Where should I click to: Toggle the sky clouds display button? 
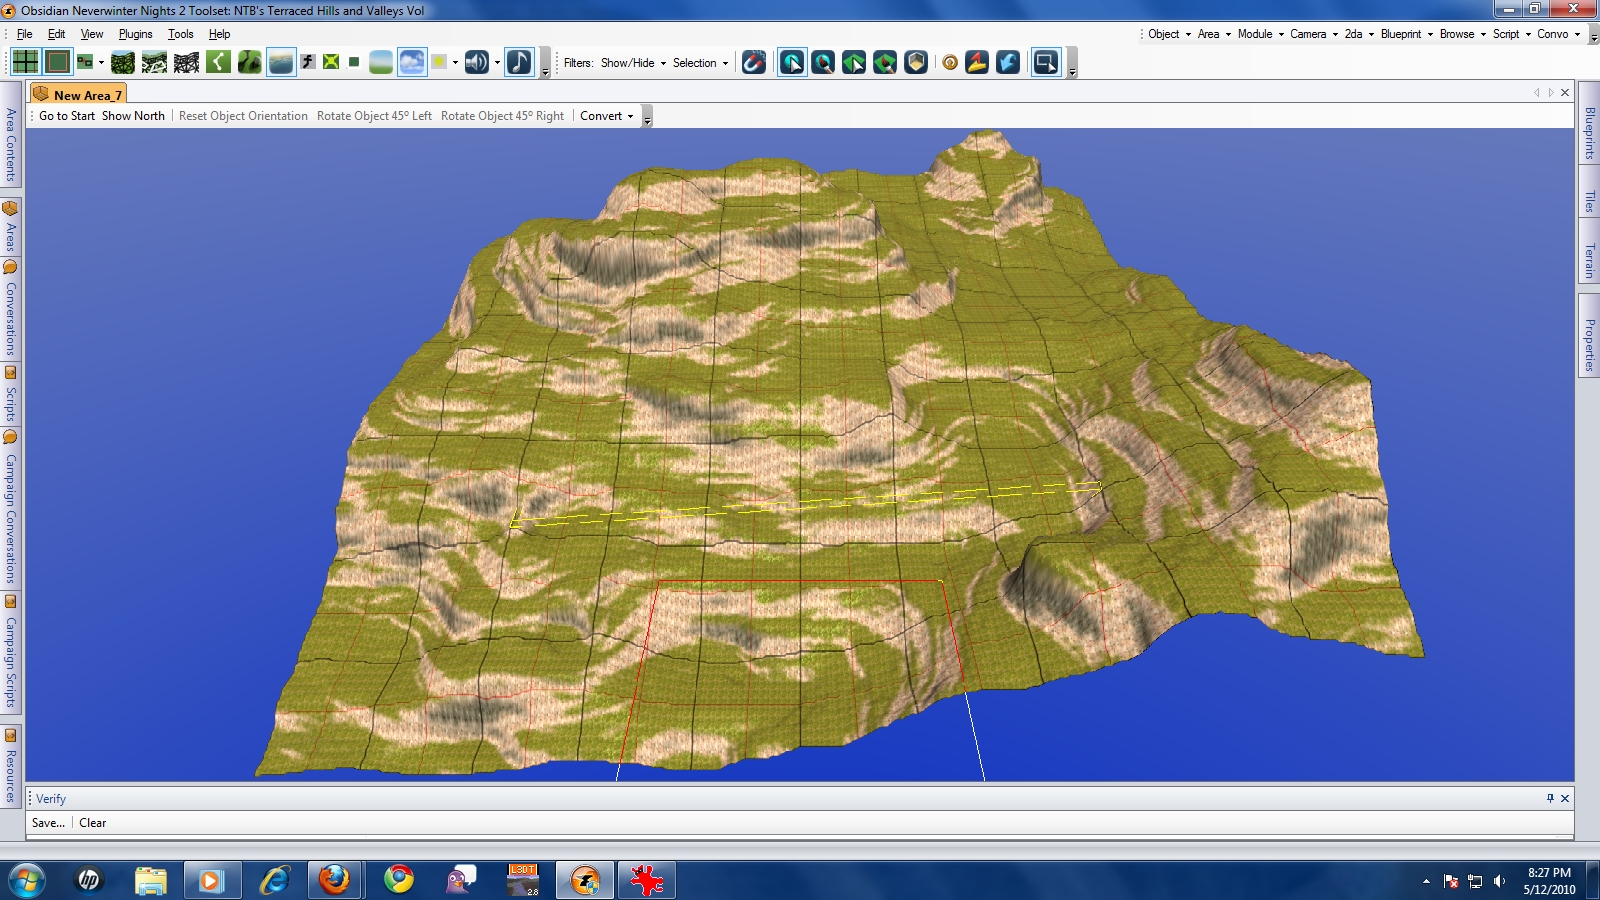click(x=412, y=62)
